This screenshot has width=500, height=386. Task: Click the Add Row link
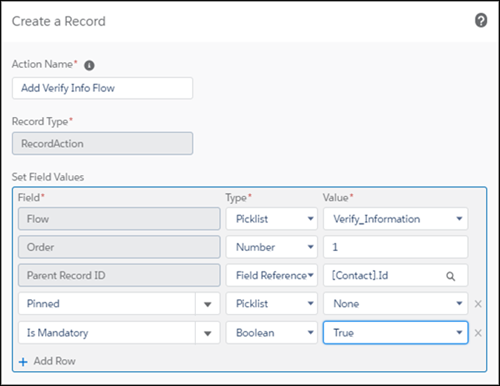pos(54,361)
